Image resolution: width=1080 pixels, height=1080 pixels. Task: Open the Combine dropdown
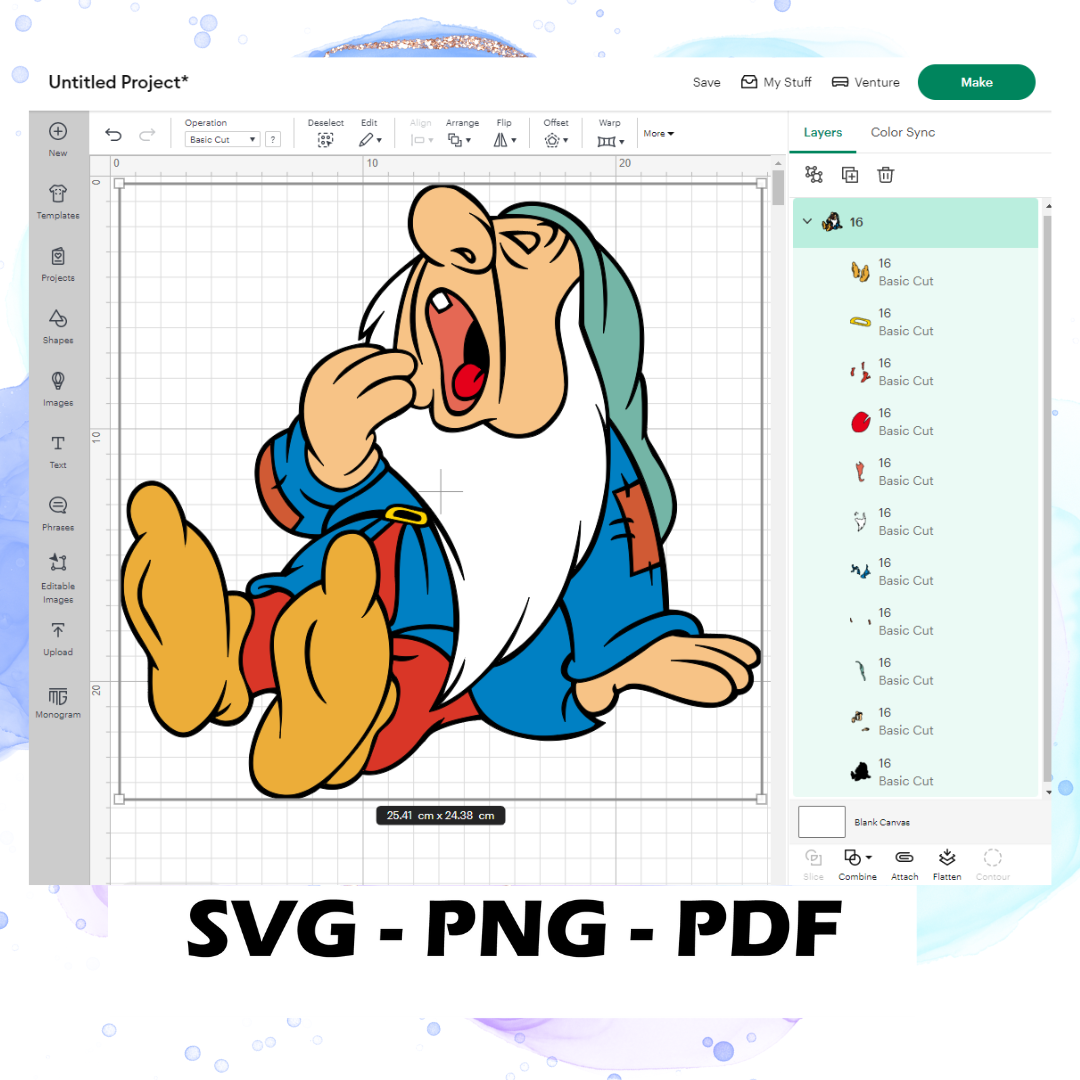tap(858, 864)
